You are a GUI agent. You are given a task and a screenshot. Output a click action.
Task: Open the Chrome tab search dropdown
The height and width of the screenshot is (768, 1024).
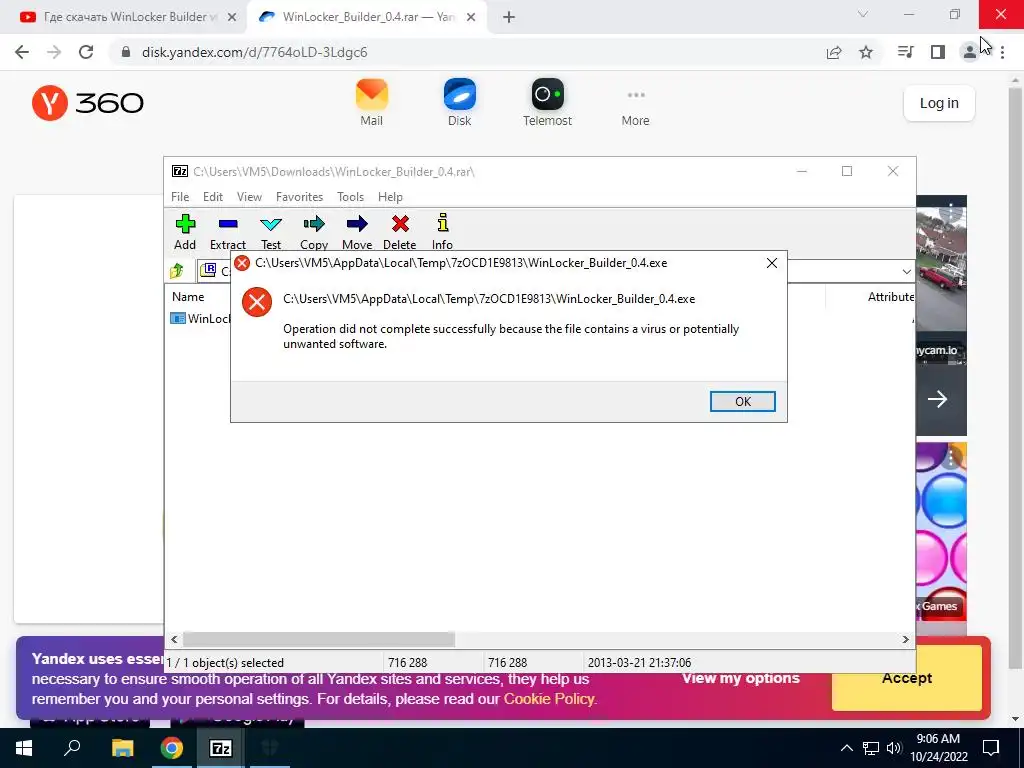(x=863, y=14)
